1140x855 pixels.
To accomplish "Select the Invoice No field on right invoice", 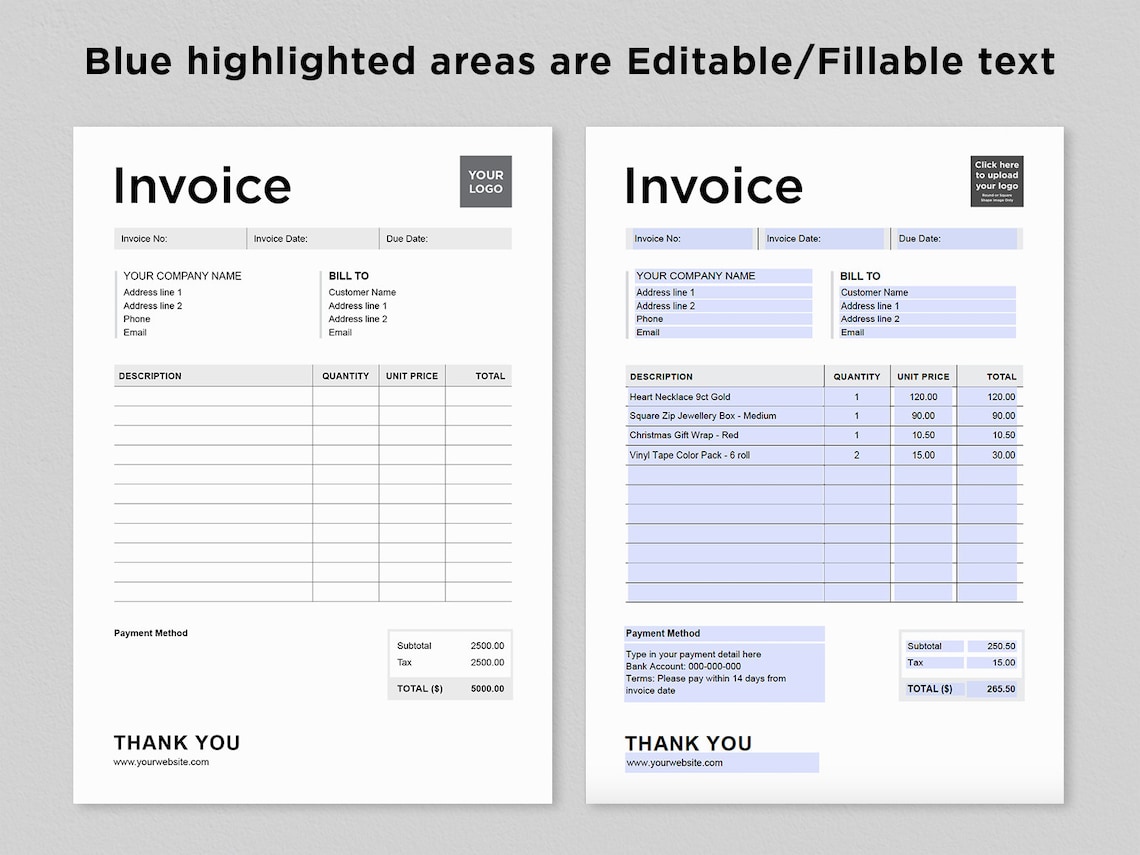I will (690, 238).
